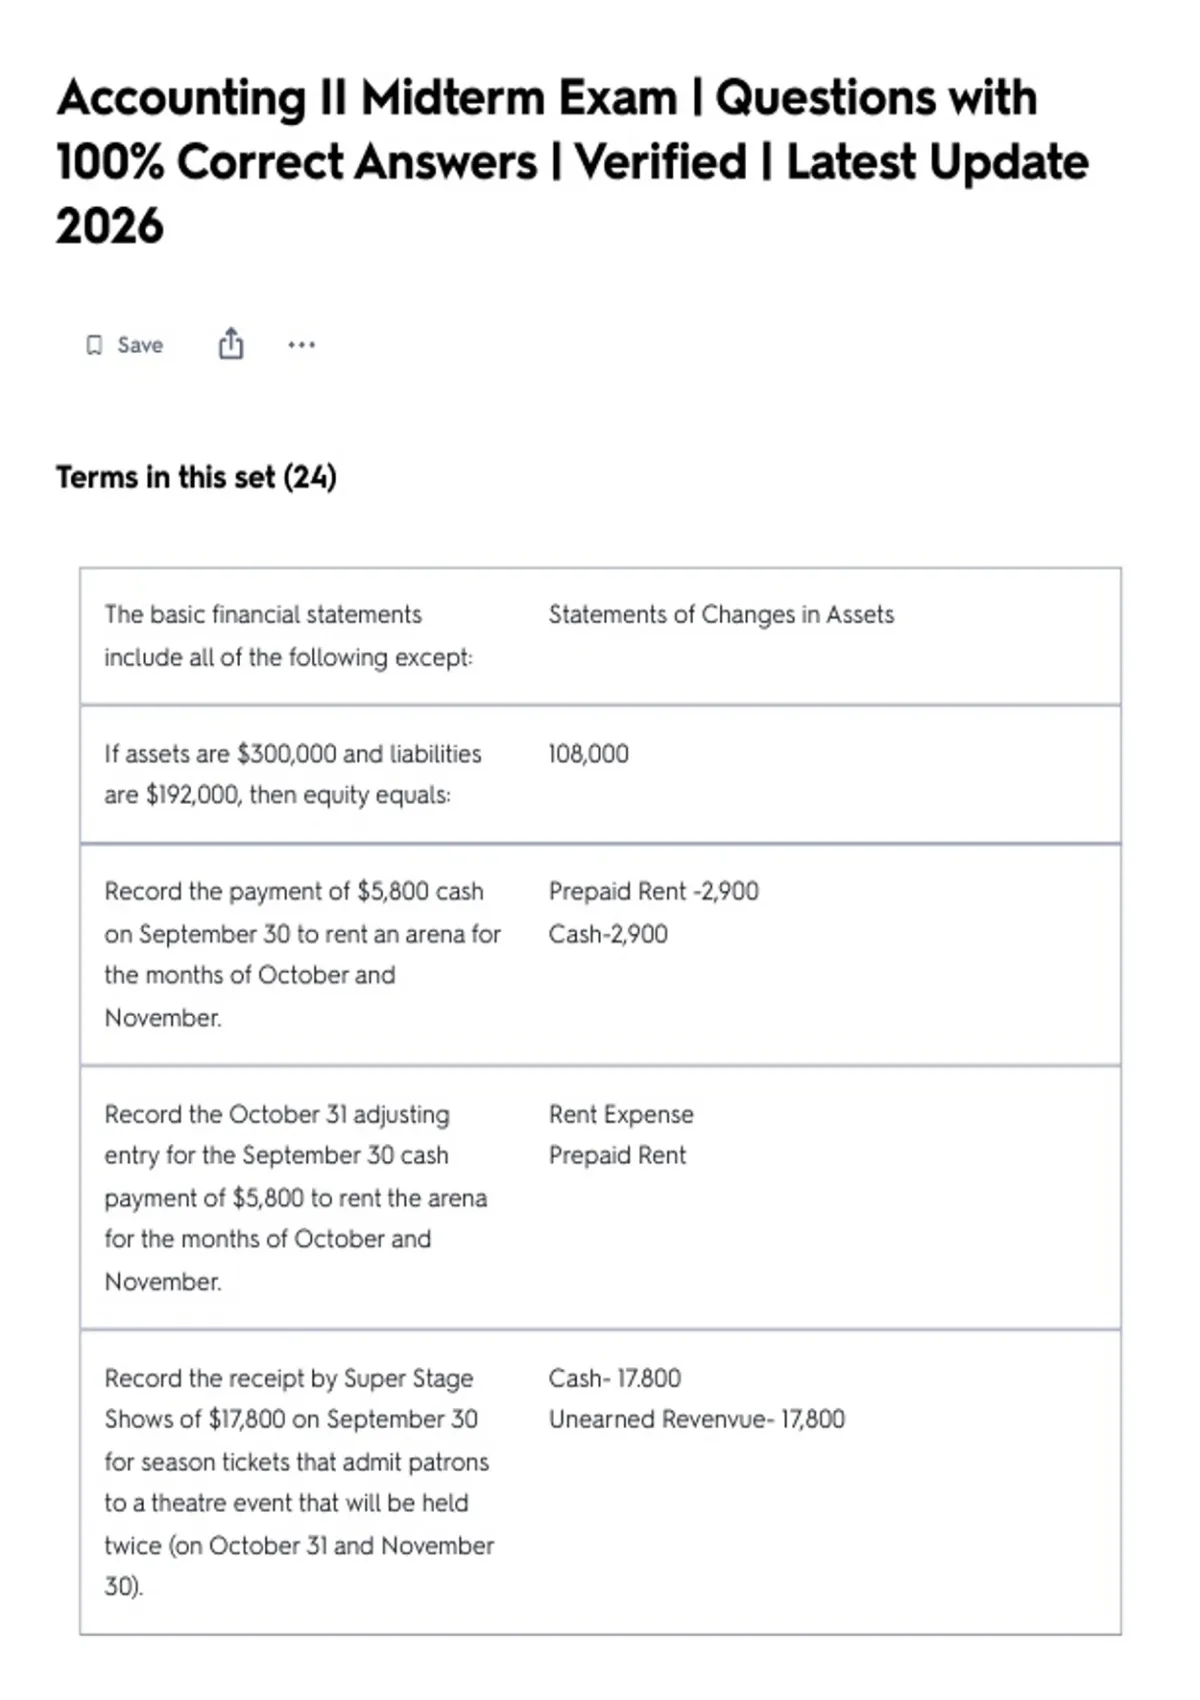
Task: Select the Super Stage Shows receipt term
Action: pyautogui.click(x=299, y=1482)
